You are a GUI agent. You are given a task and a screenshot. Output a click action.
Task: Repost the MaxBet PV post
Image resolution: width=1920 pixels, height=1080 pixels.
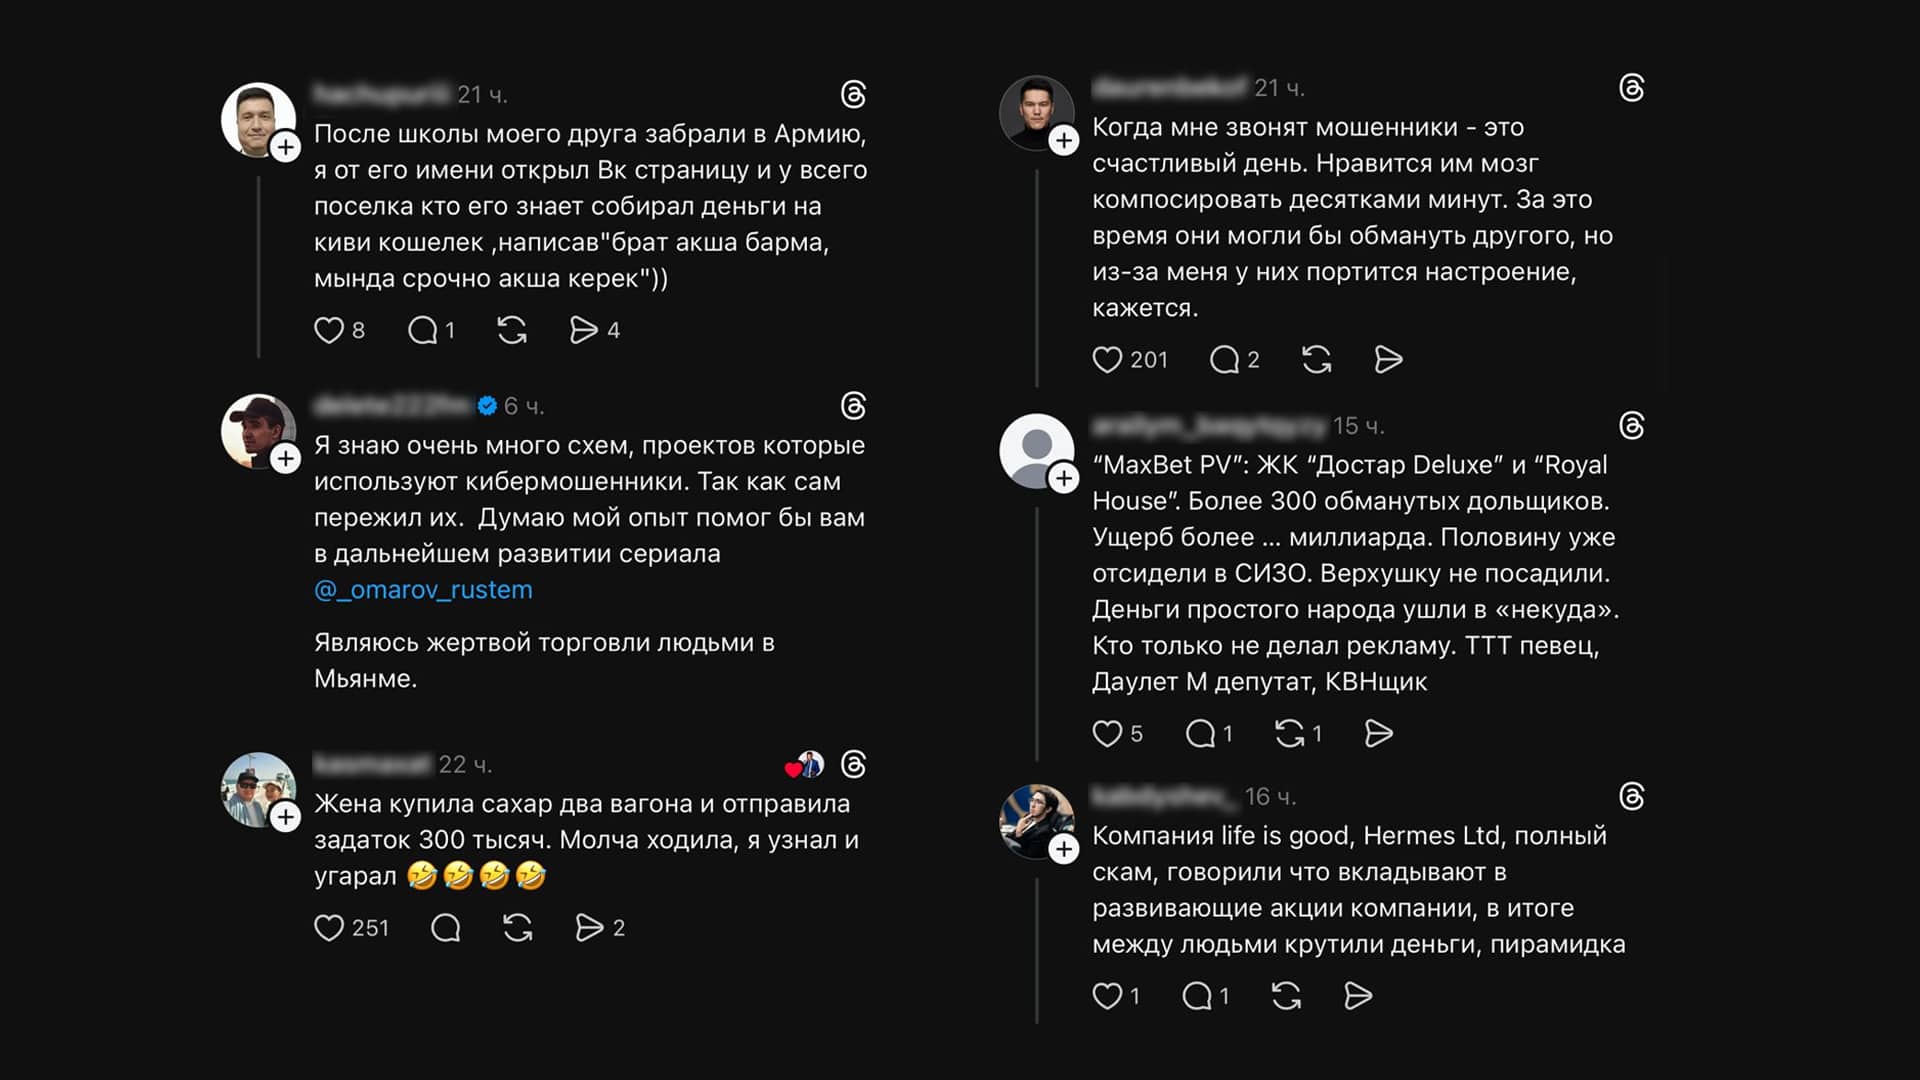tap(1290, 734)
